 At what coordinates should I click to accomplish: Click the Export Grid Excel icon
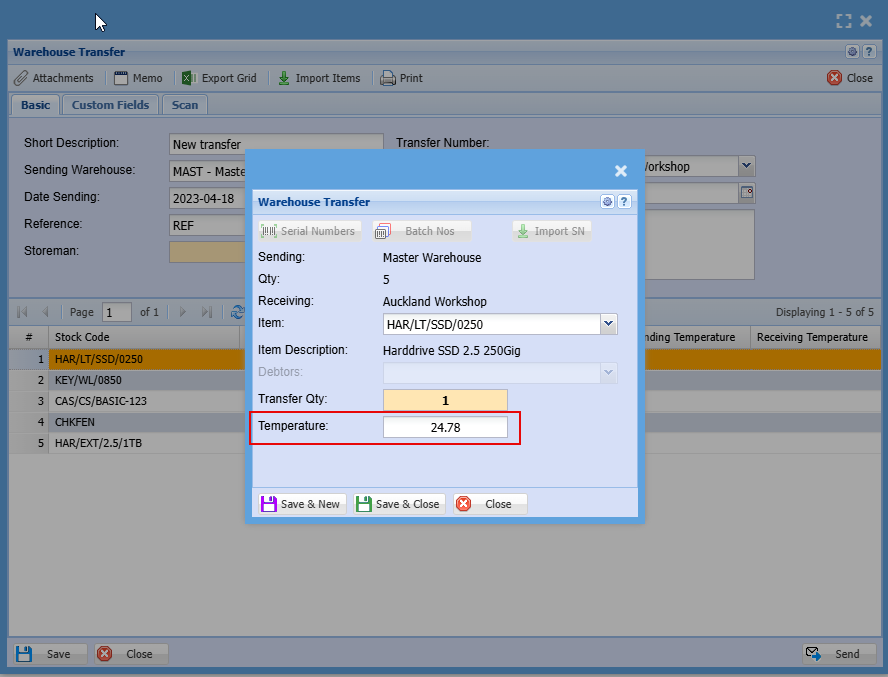coord(187,78)
